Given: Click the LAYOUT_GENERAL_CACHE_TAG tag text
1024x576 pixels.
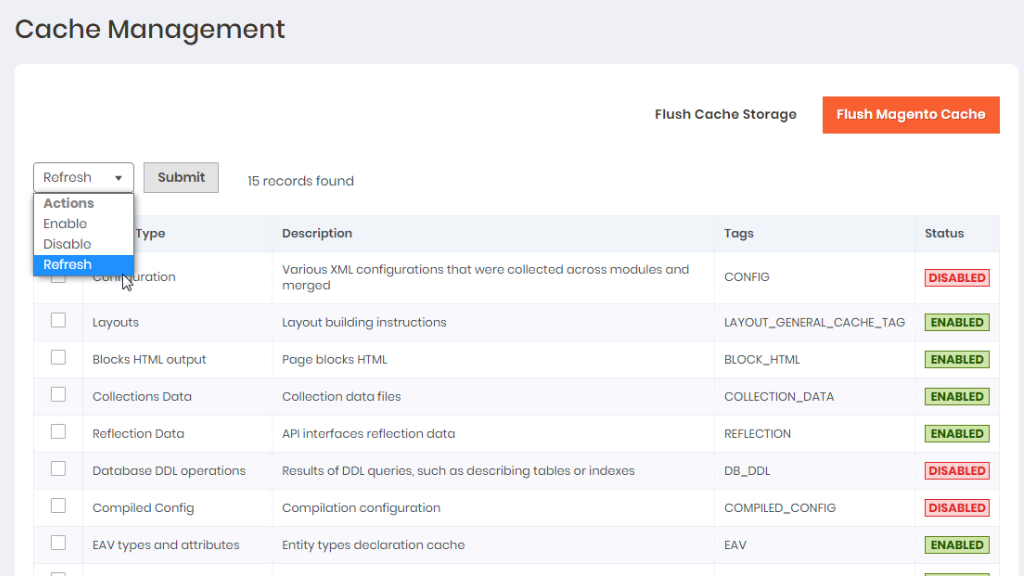Looking at the screenshot, I should tap(814, 322).
